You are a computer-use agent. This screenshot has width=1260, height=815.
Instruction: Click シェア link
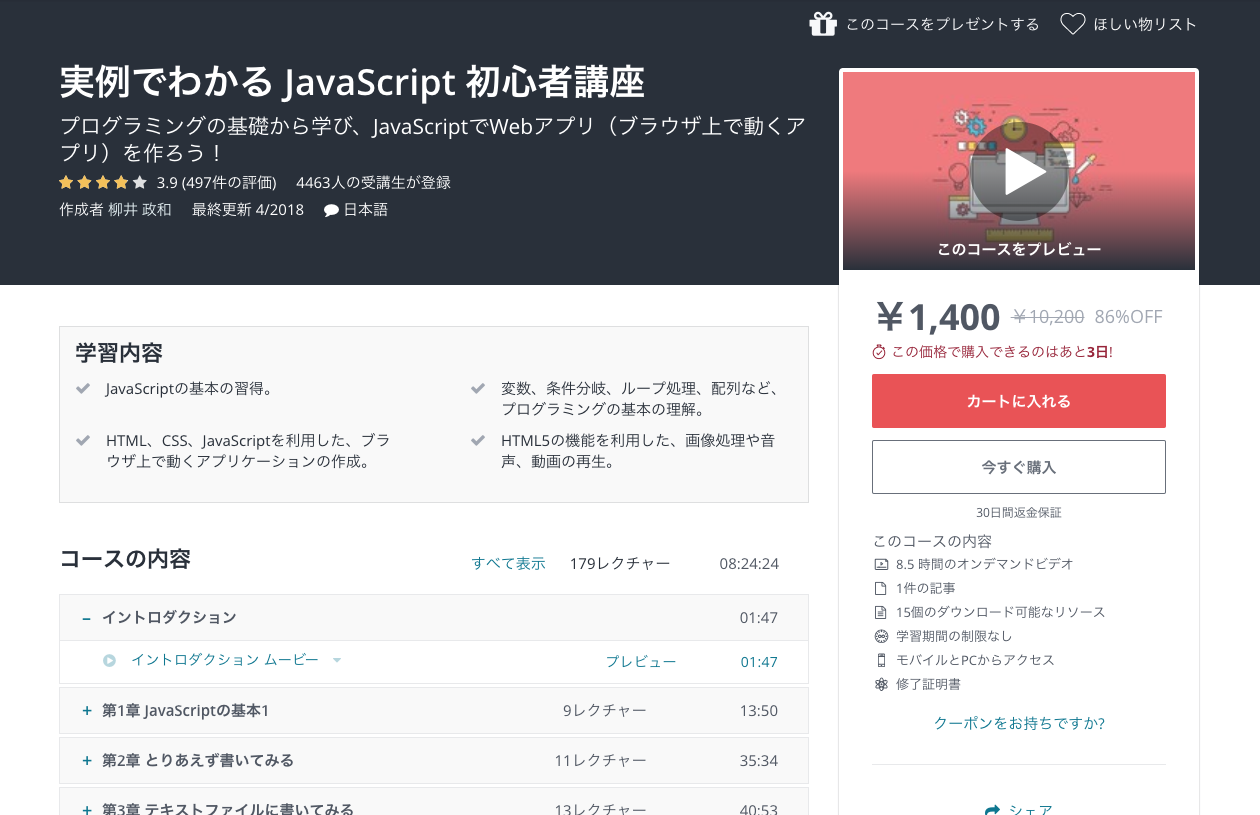(1031, 810)
